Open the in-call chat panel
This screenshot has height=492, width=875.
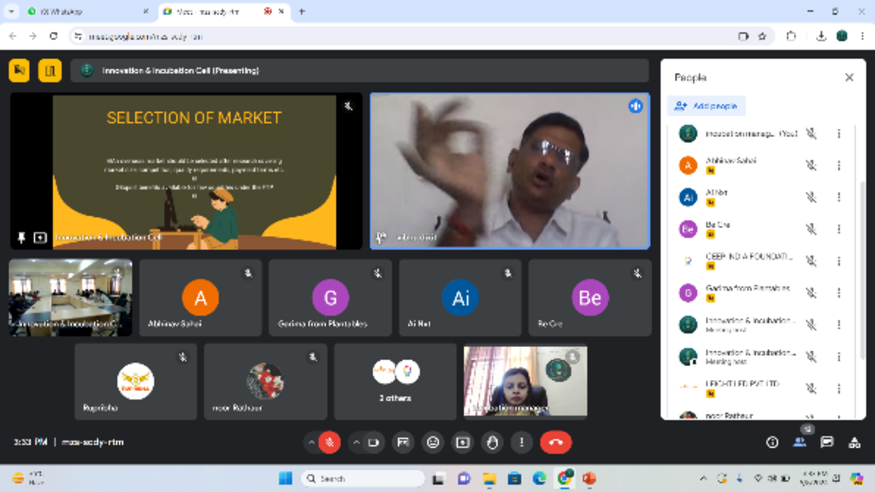tap(827, 442)
